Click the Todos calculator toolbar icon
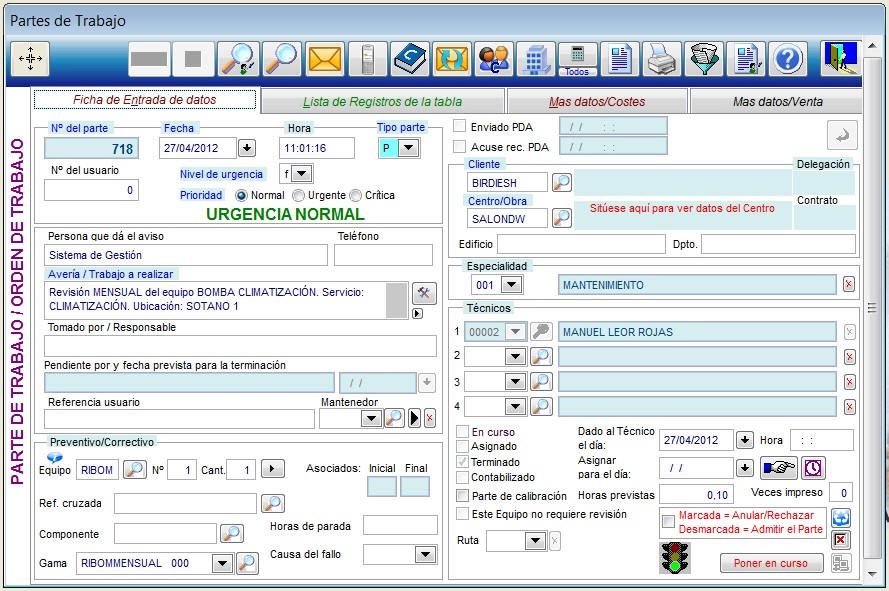The image size is (889, 591). (577, 58)
